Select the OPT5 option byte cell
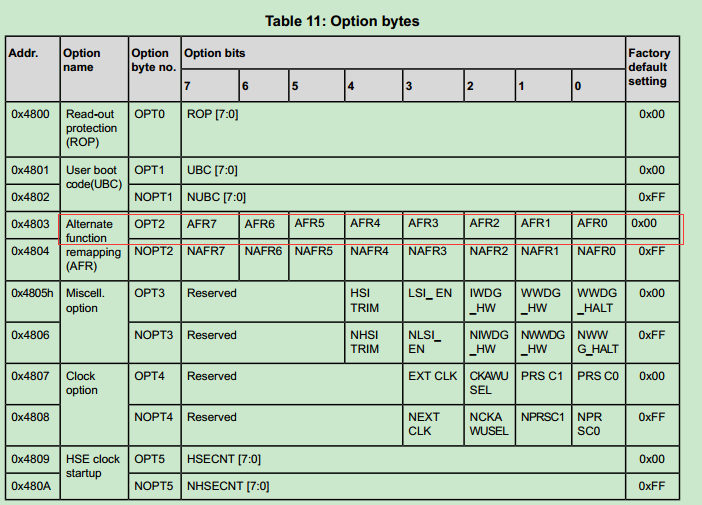The width and height of the screenshot is (702, 505). (x=150, y=459)
